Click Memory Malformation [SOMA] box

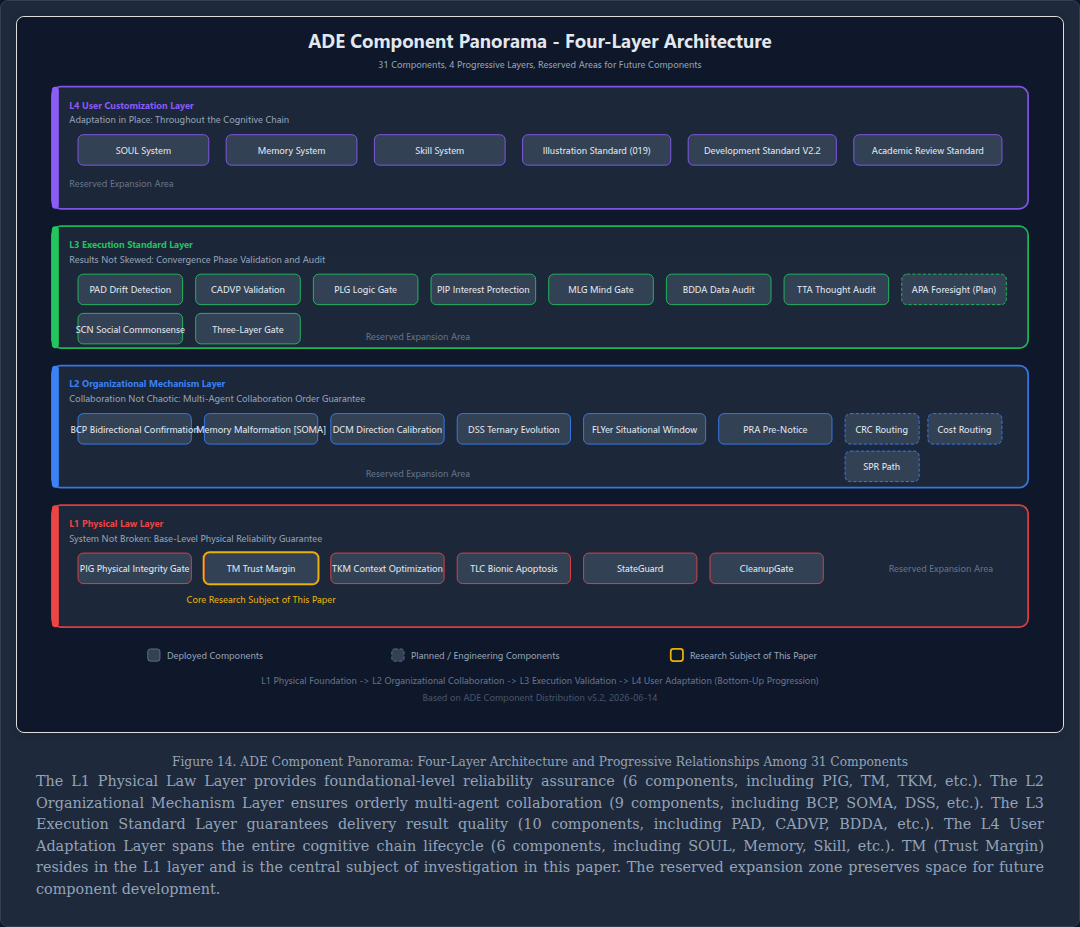(x=261, y=429)
